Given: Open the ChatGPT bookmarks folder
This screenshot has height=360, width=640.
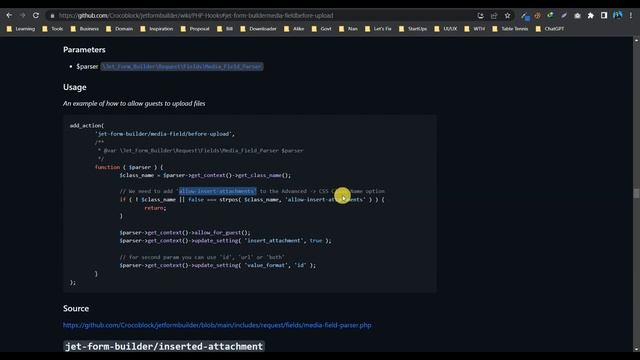Looking at the screenshot, I should [x=550, y=29].
